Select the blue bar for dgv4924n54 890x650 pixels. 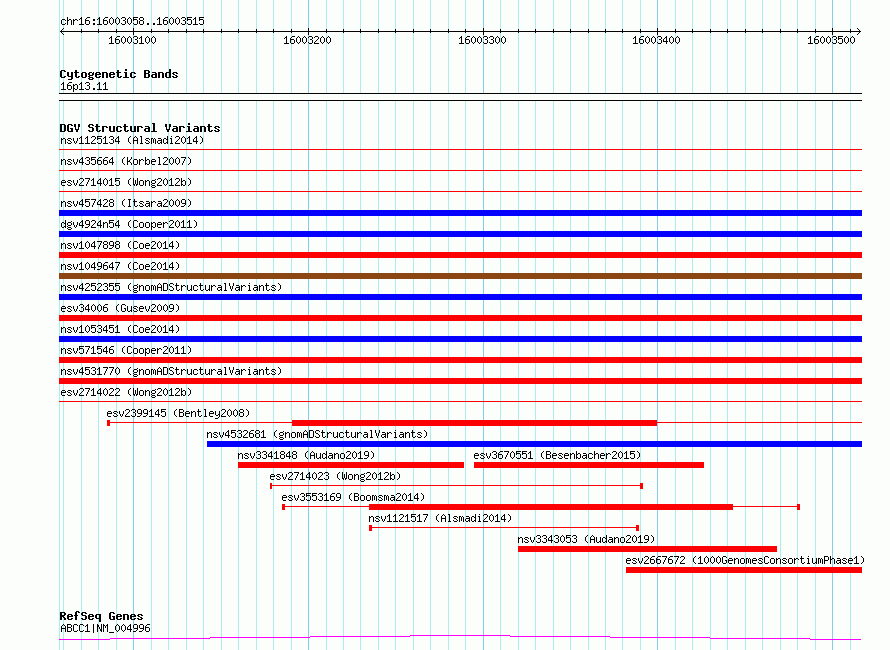click(460, 234)
